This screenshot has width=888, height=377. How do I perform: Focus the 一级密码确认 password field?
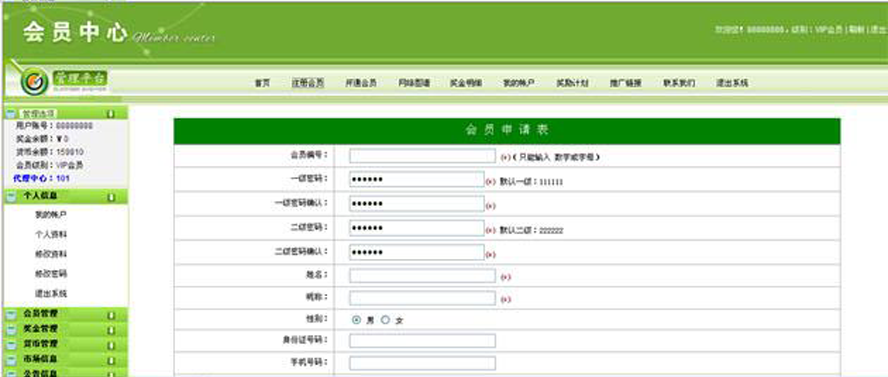[417, 204]
